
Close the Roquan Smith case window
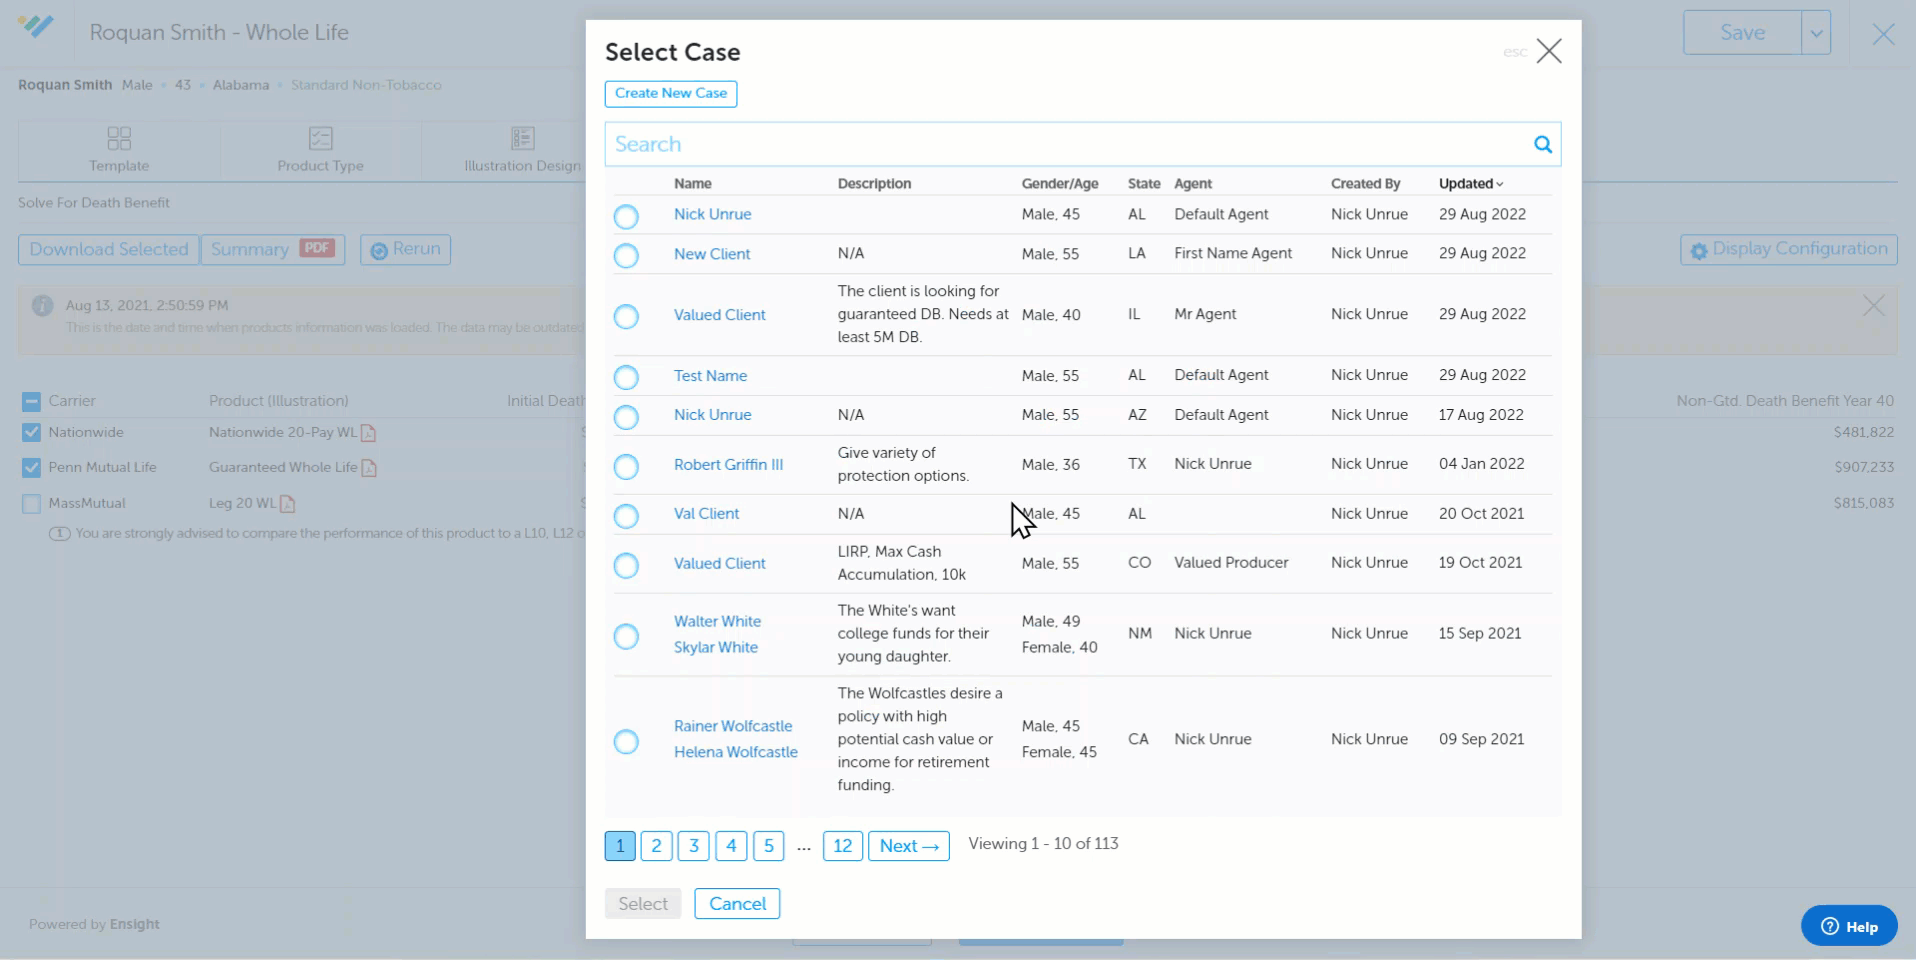(1883, 34)
